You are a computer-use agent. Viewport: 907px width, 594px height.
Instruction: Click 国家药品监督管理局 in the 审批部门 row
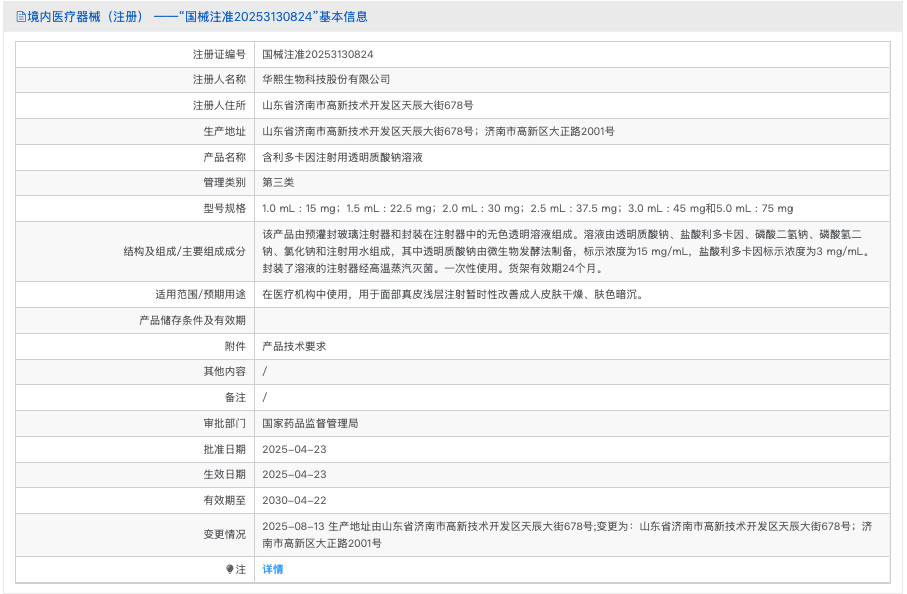(308, 422)
